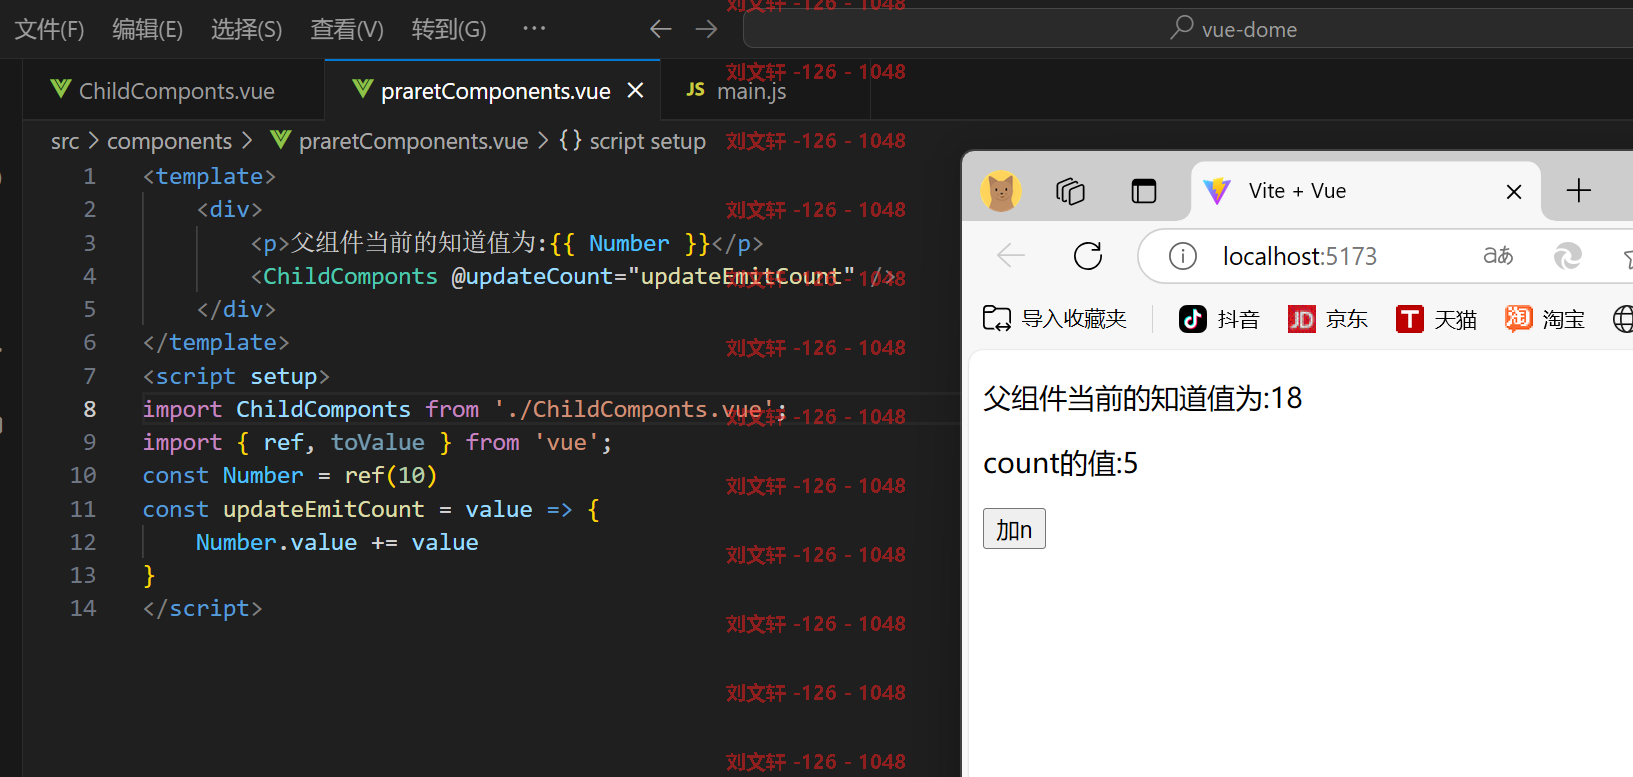Open the 淘宝 bookmark

click(1545, 319)
